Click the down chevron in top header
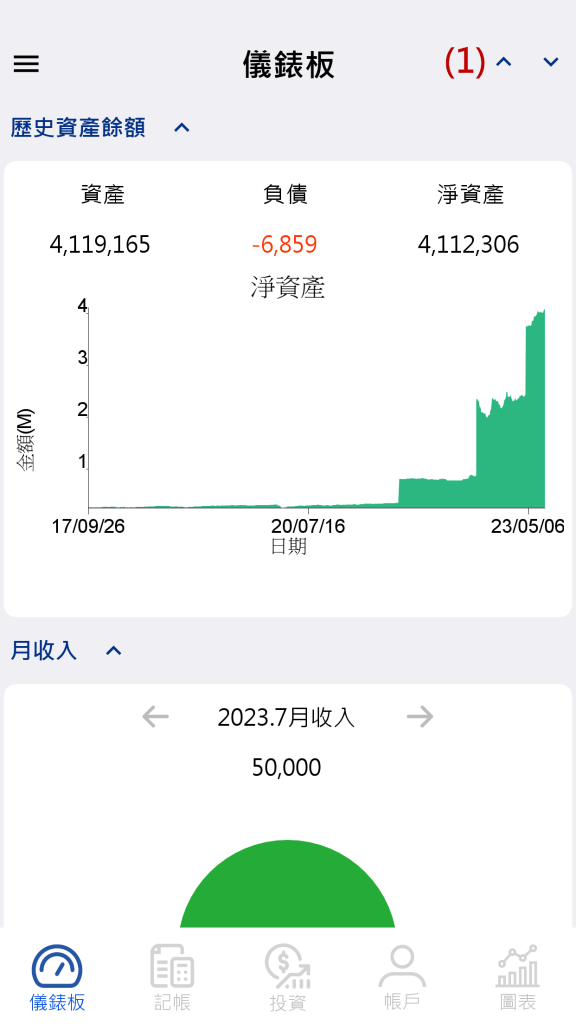The height and width of the screenshot is (1024, 576). (551, 62)
